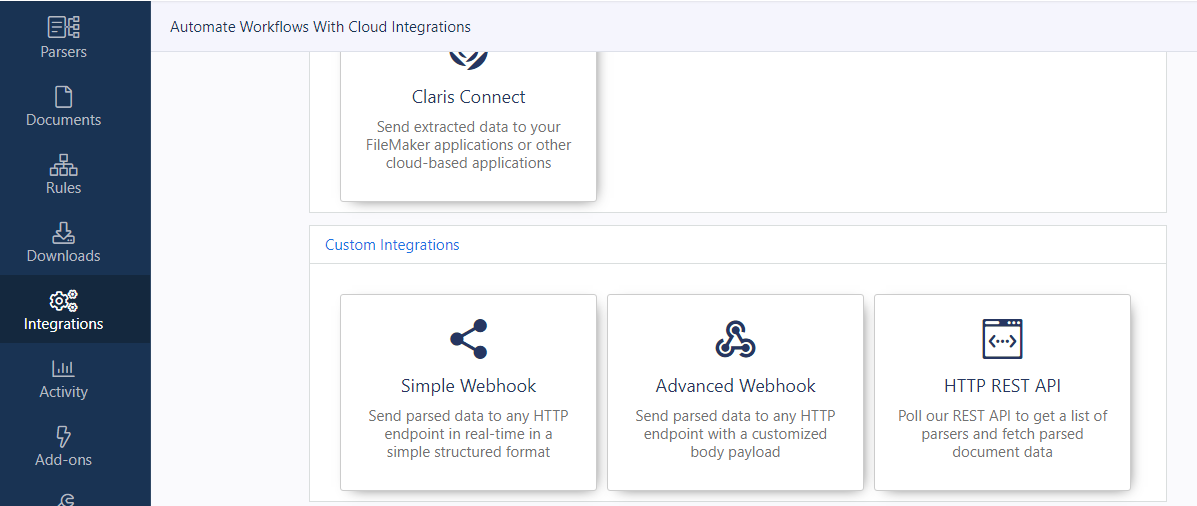Image resolution: width=1197 pixels, height=506 pixels.
Task: Open the Simple Webhook card title
Action: [469, 385]
